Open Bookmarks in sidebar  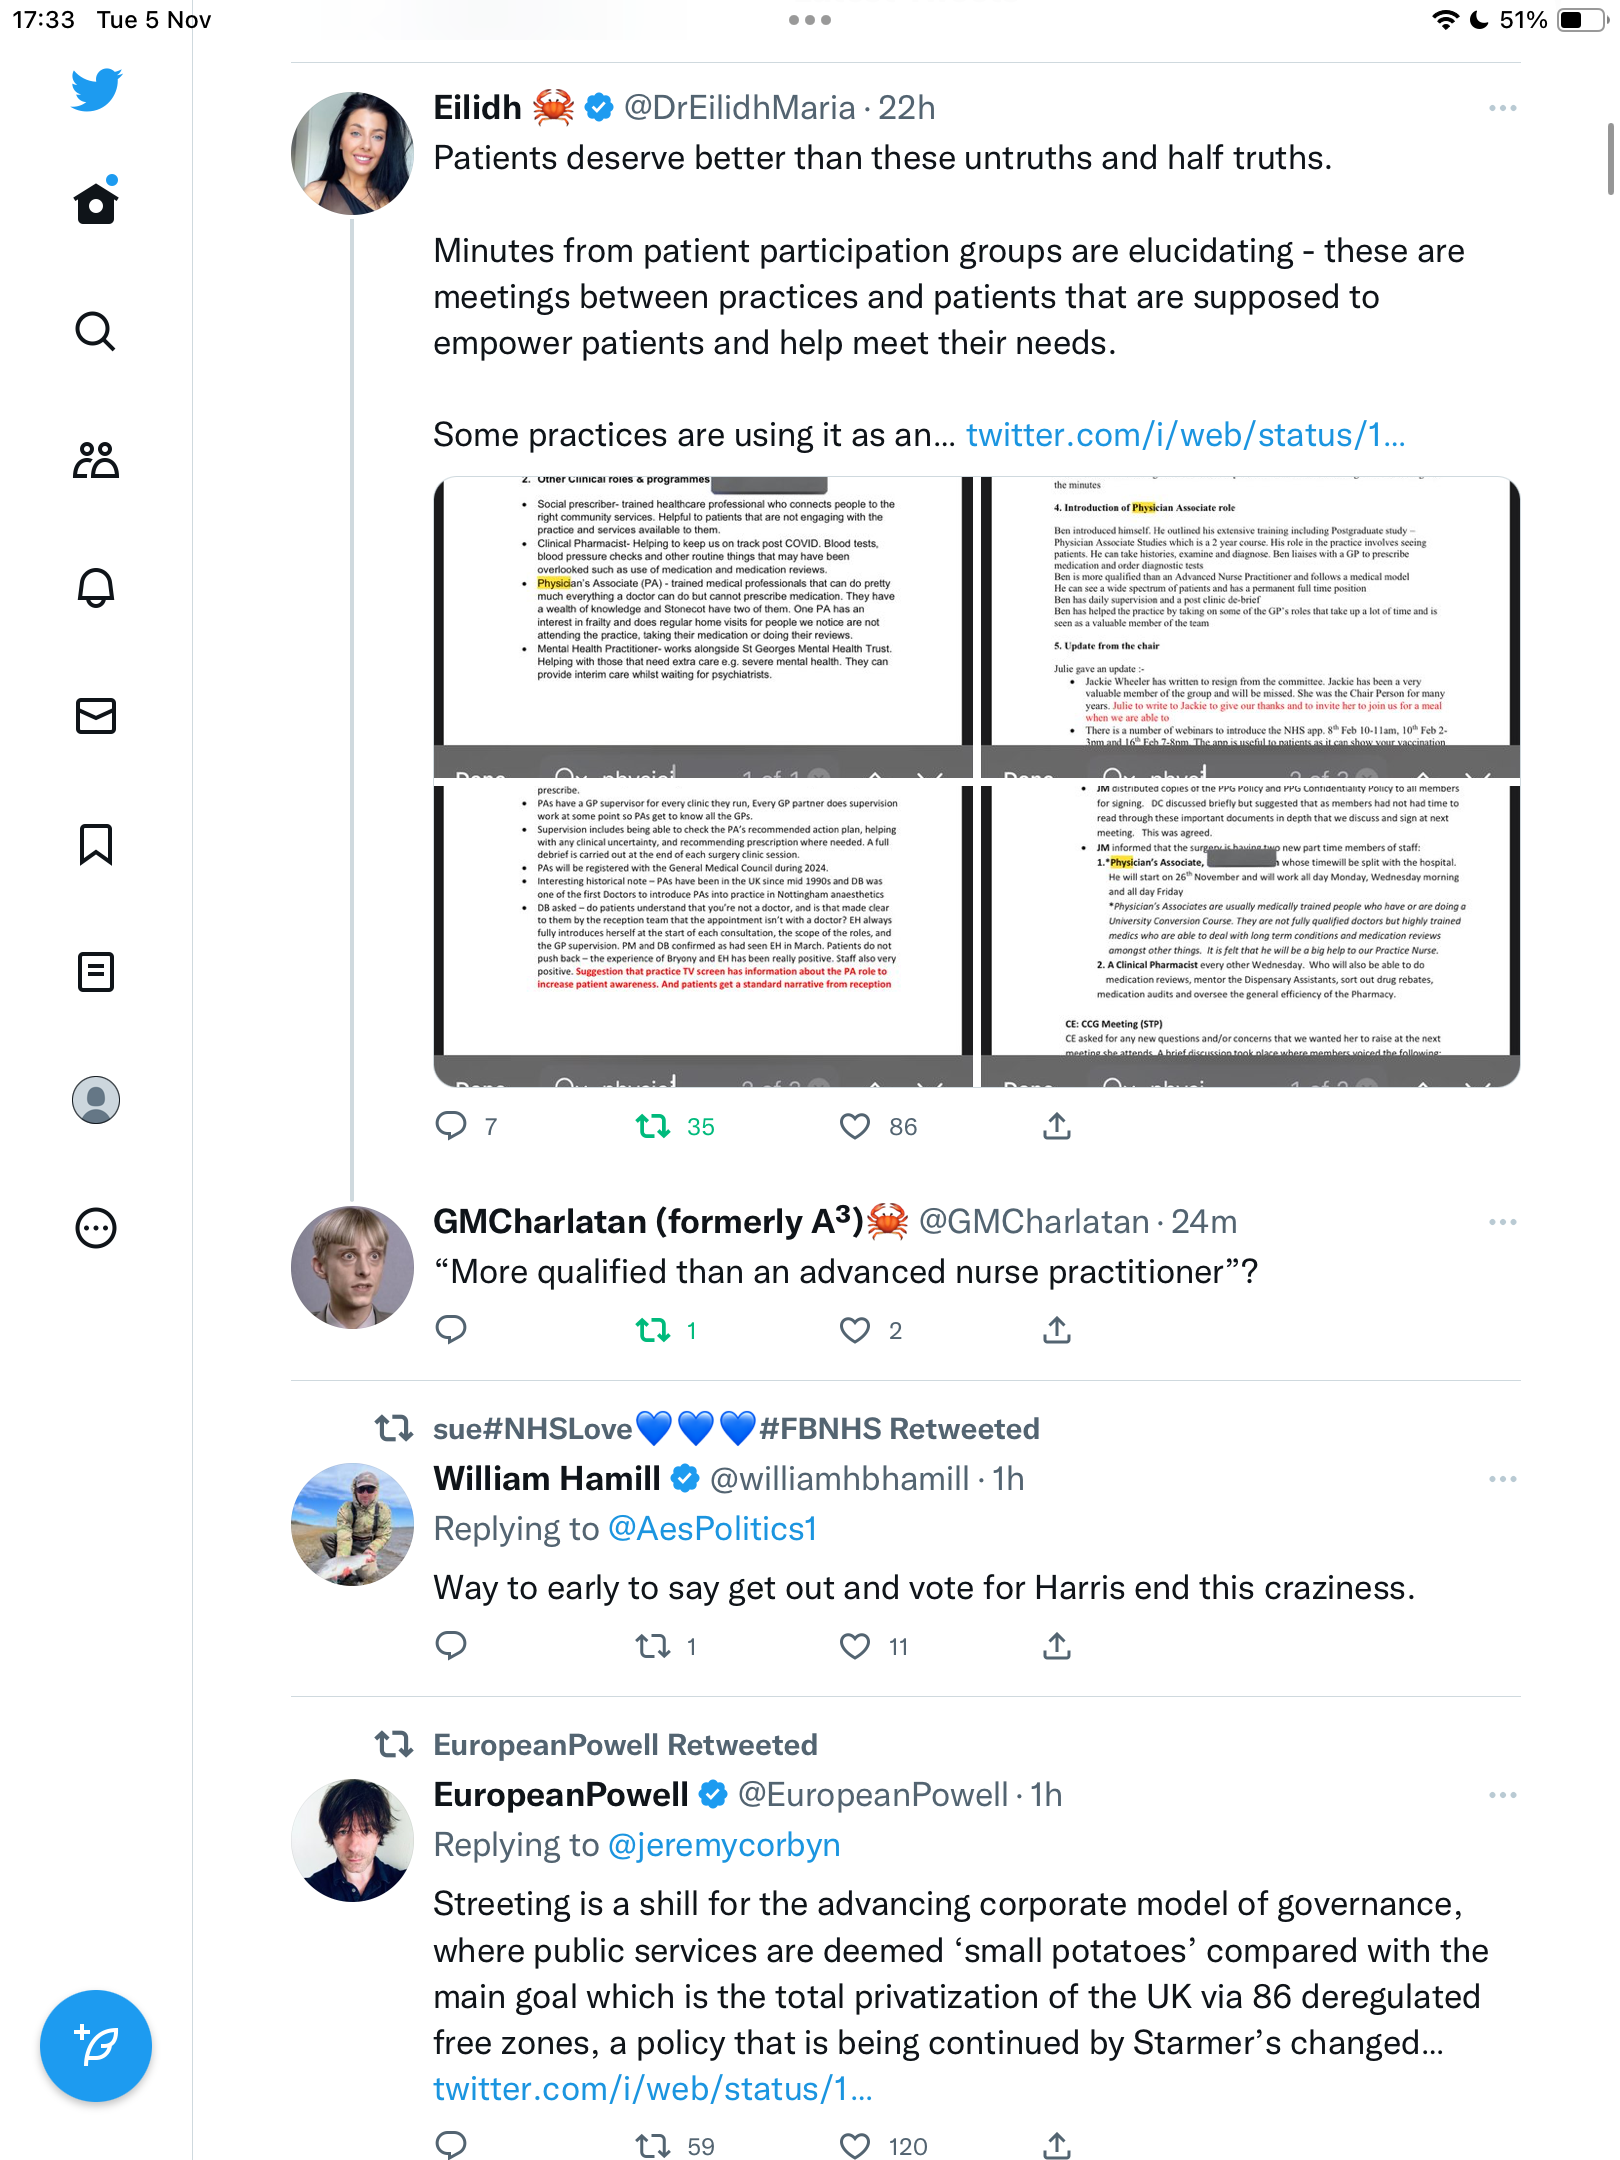96,844
